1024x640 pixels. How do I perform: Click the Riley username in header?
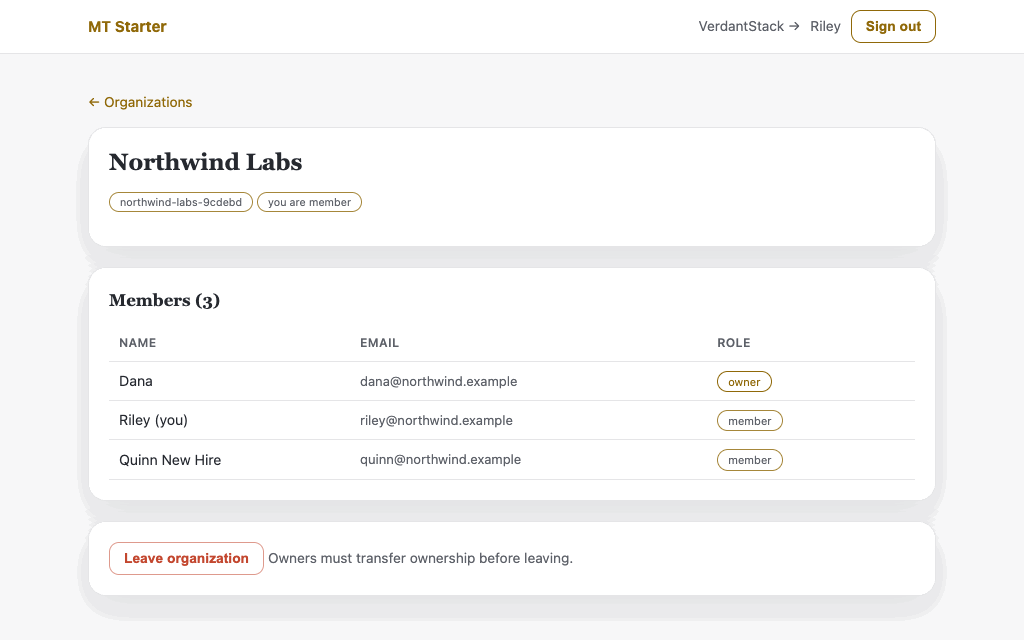pyautogui.click(x=825, y=27)
